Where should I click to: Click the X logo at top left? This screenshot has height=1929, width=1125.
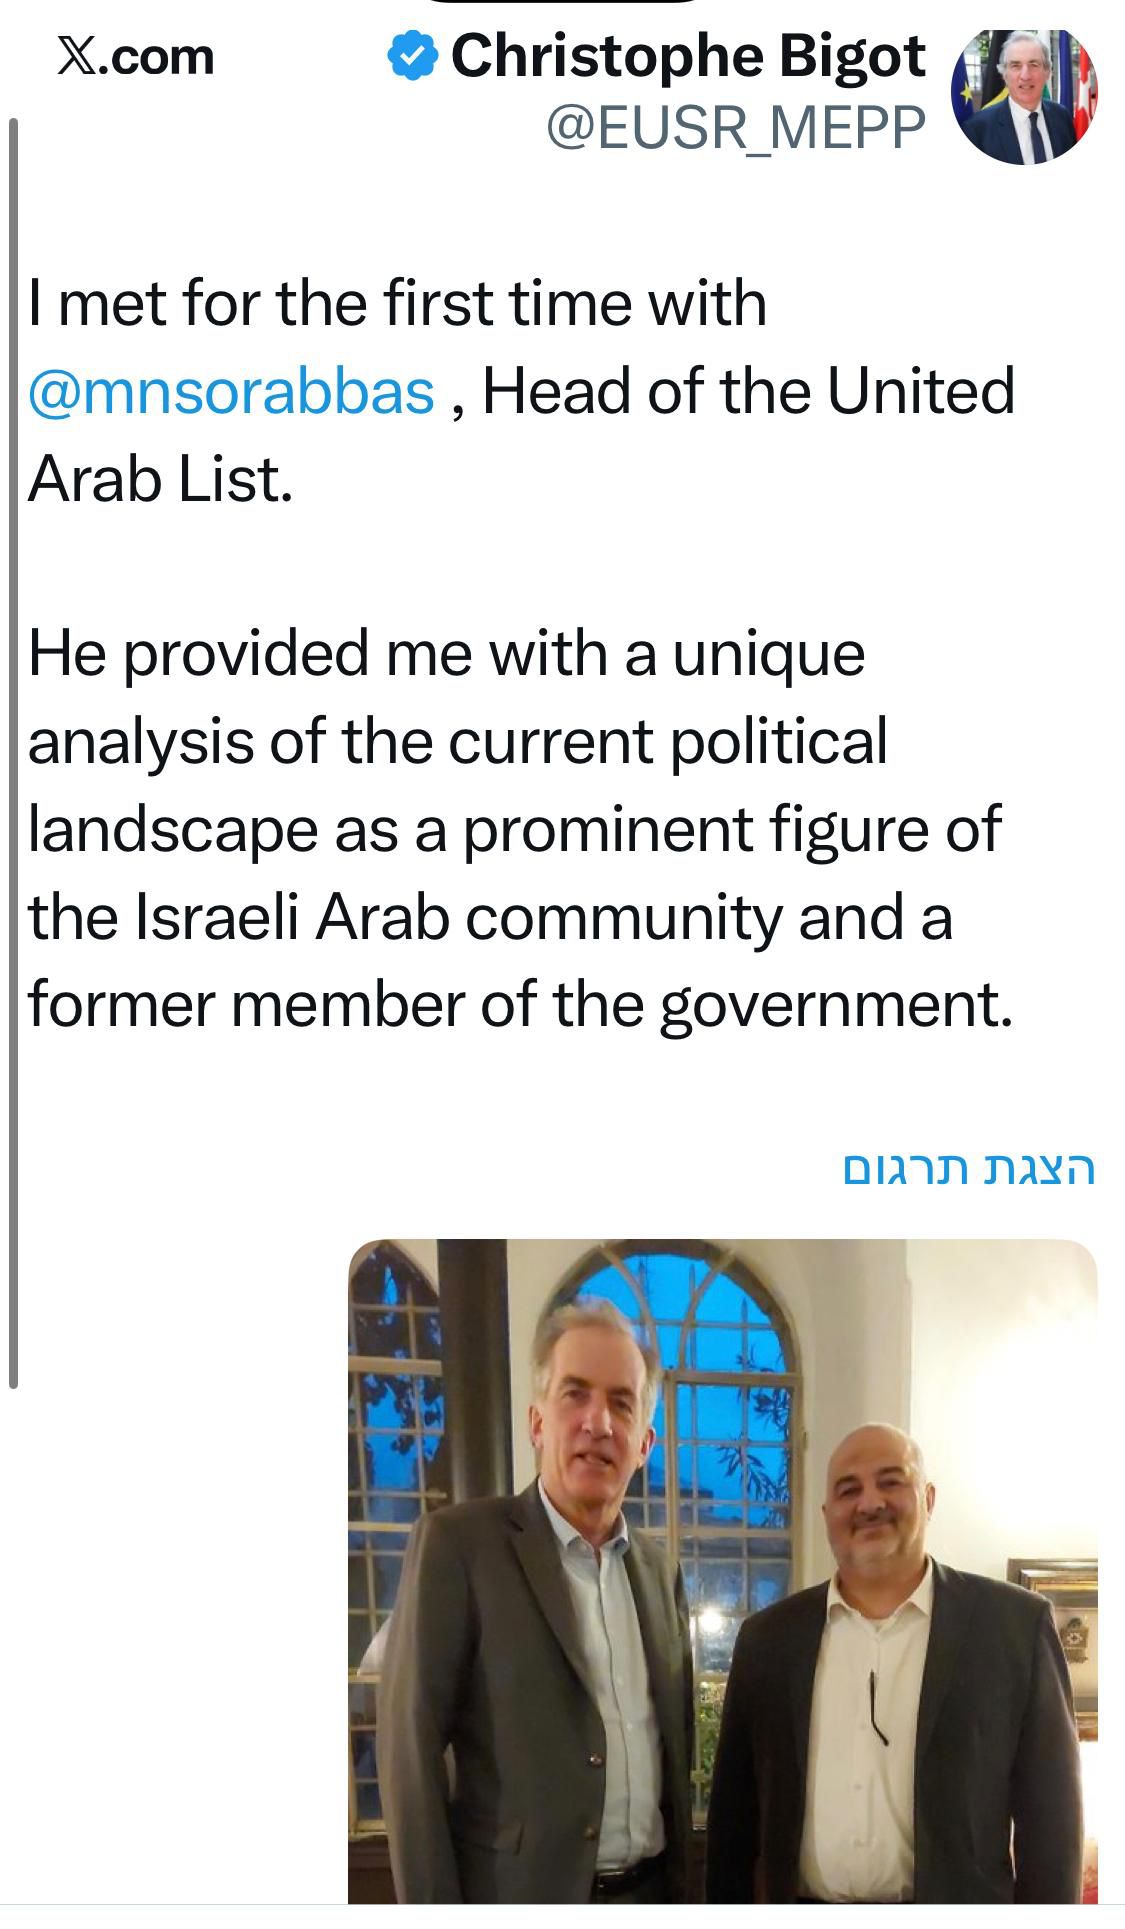click(78, 56)
